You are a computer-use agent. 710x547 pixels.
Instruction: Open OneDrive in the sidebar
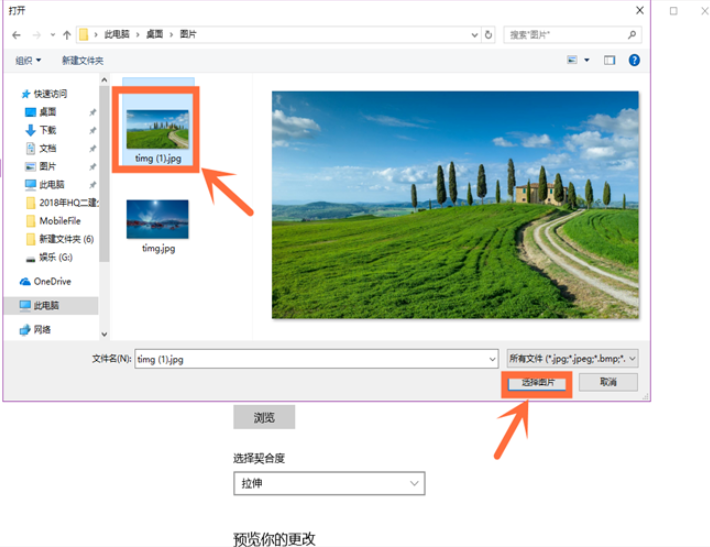(x=51, y=282)
